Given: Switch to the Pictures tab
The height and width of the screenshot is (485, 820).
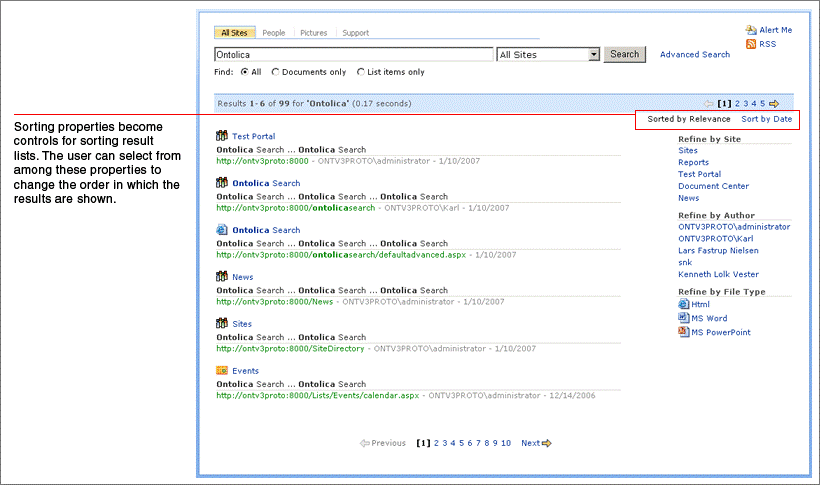Looking at the screenshot, I should (313, 32).
